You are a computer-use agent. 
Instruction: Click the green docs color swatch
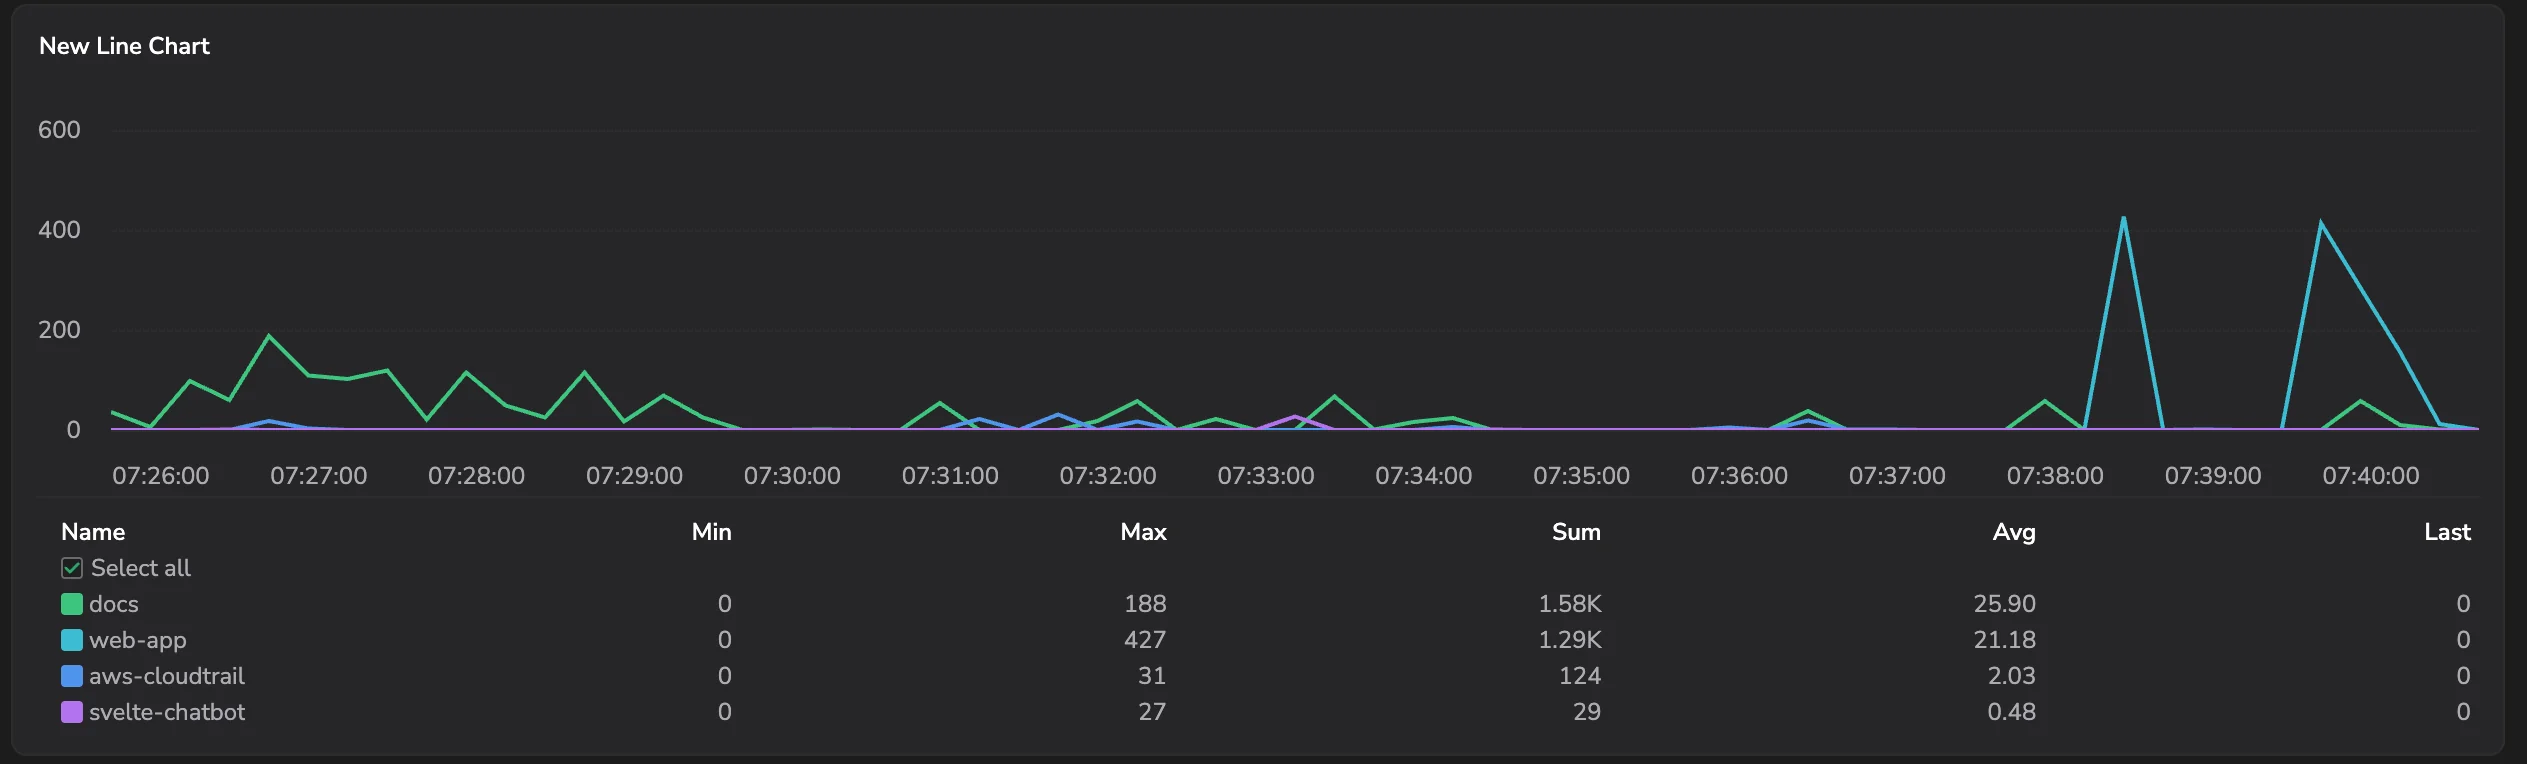pos(72,604)
